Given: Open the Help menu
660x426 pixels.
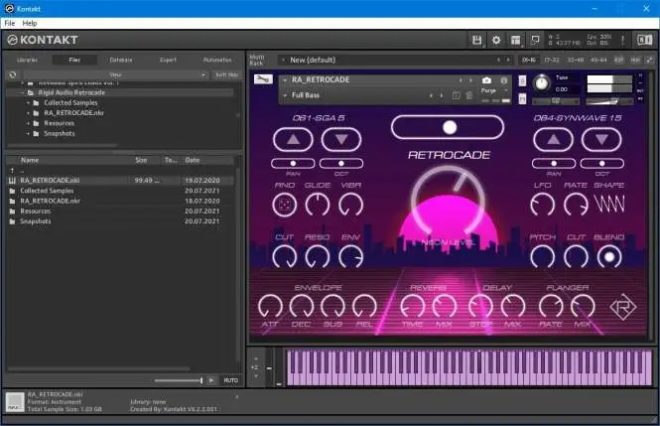Looking at the screenshot, I should (29, 23).
